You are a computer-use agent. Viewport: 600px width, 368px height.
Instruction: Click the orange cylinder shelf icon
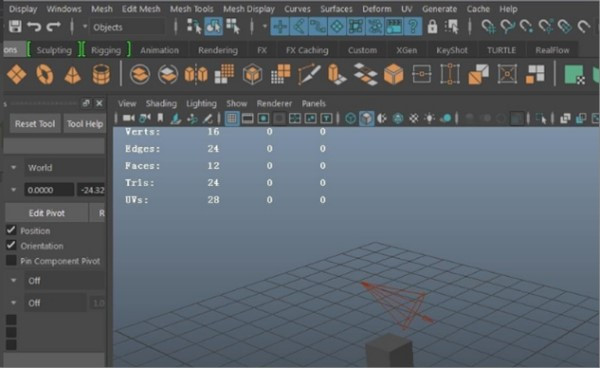pyautogui.click(x=101, y=74)
